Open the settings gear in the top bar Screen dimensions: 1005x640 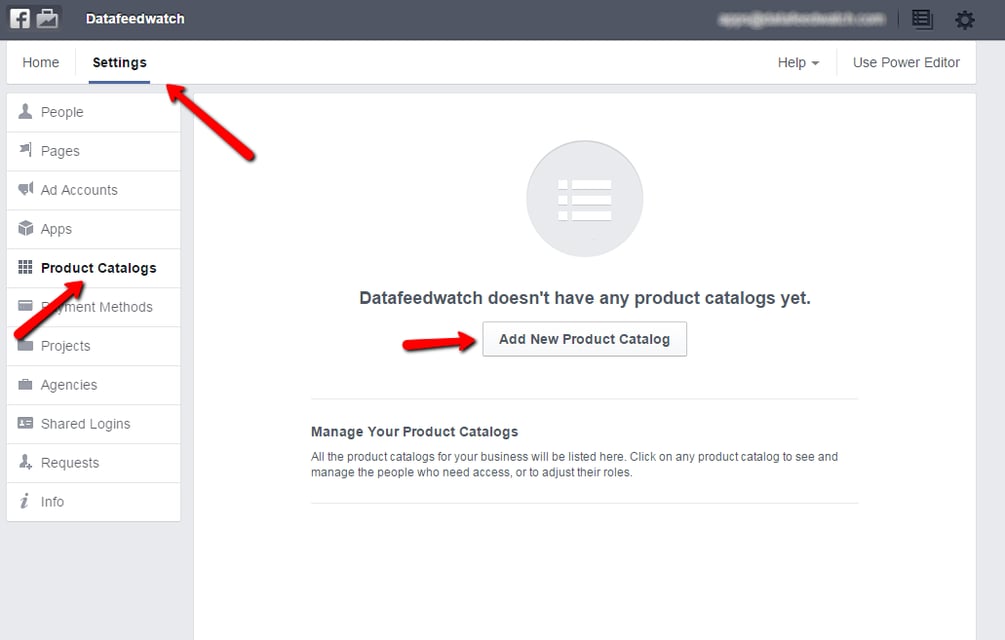[x=964, y=19]
